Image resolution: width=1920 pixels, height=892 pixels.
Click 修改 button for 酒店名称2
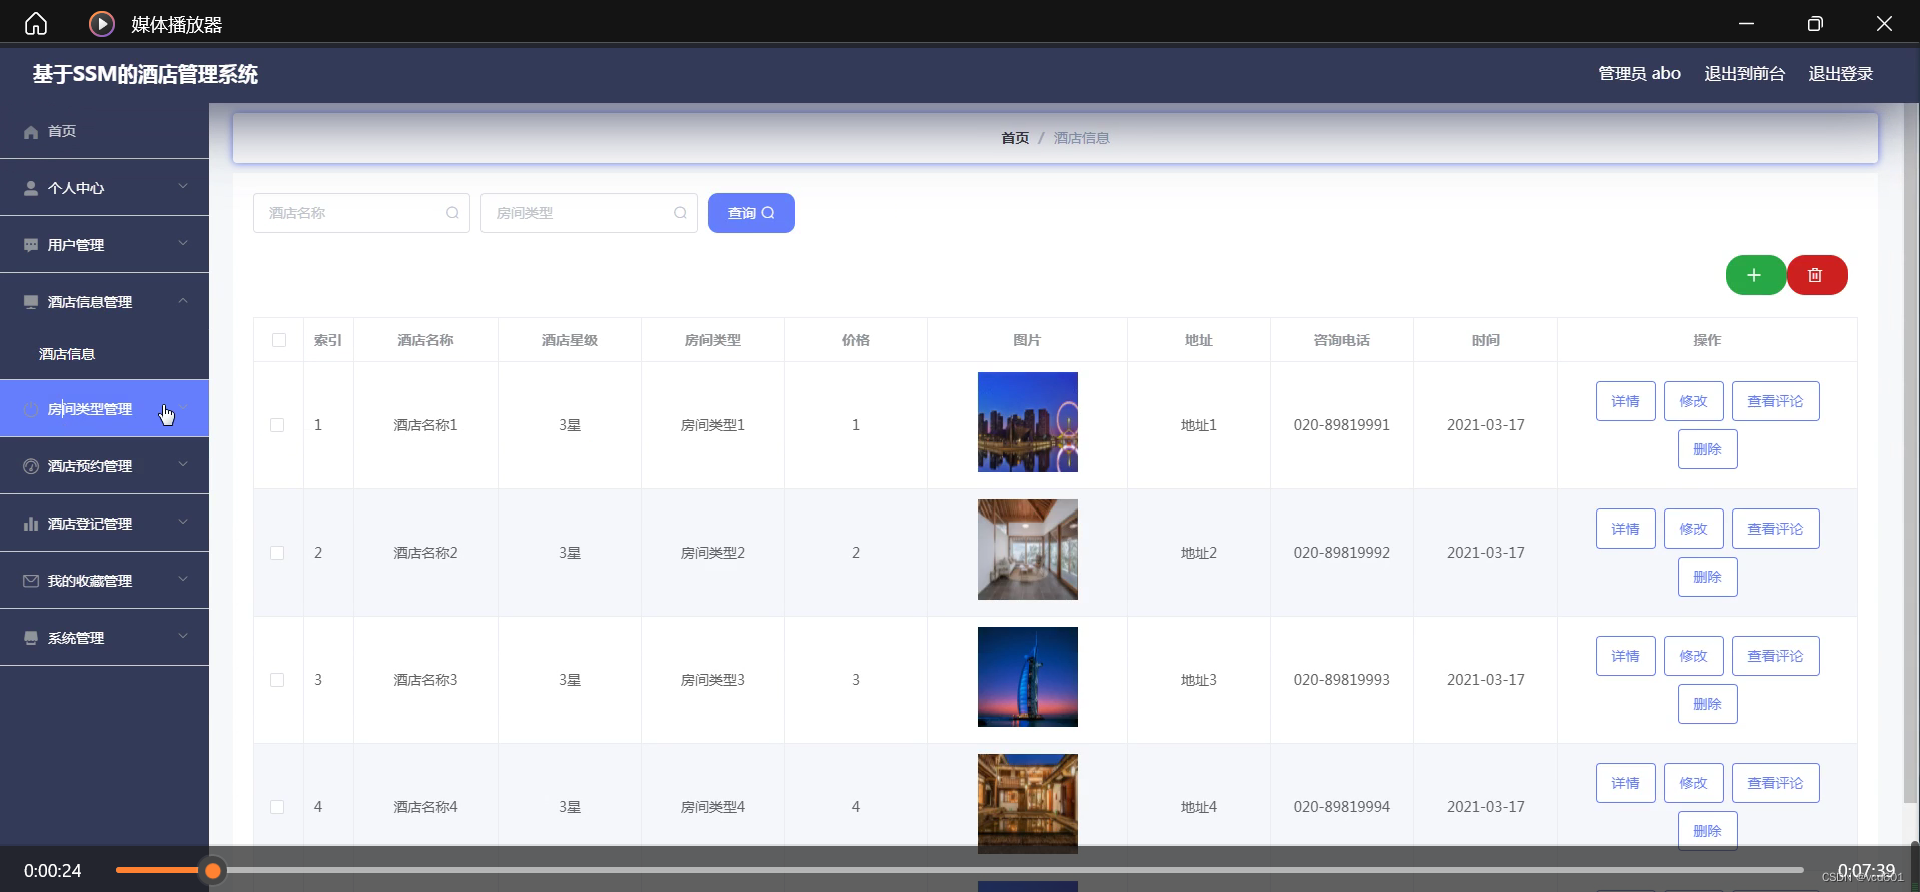click(1694, 529)
